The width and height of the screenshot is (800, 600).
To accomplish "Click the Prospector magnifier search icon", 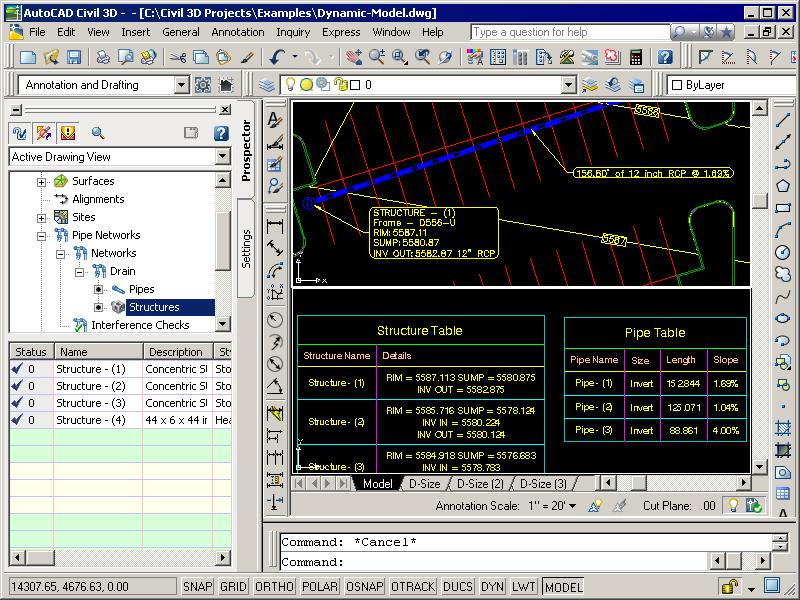I will coord(98,134).
